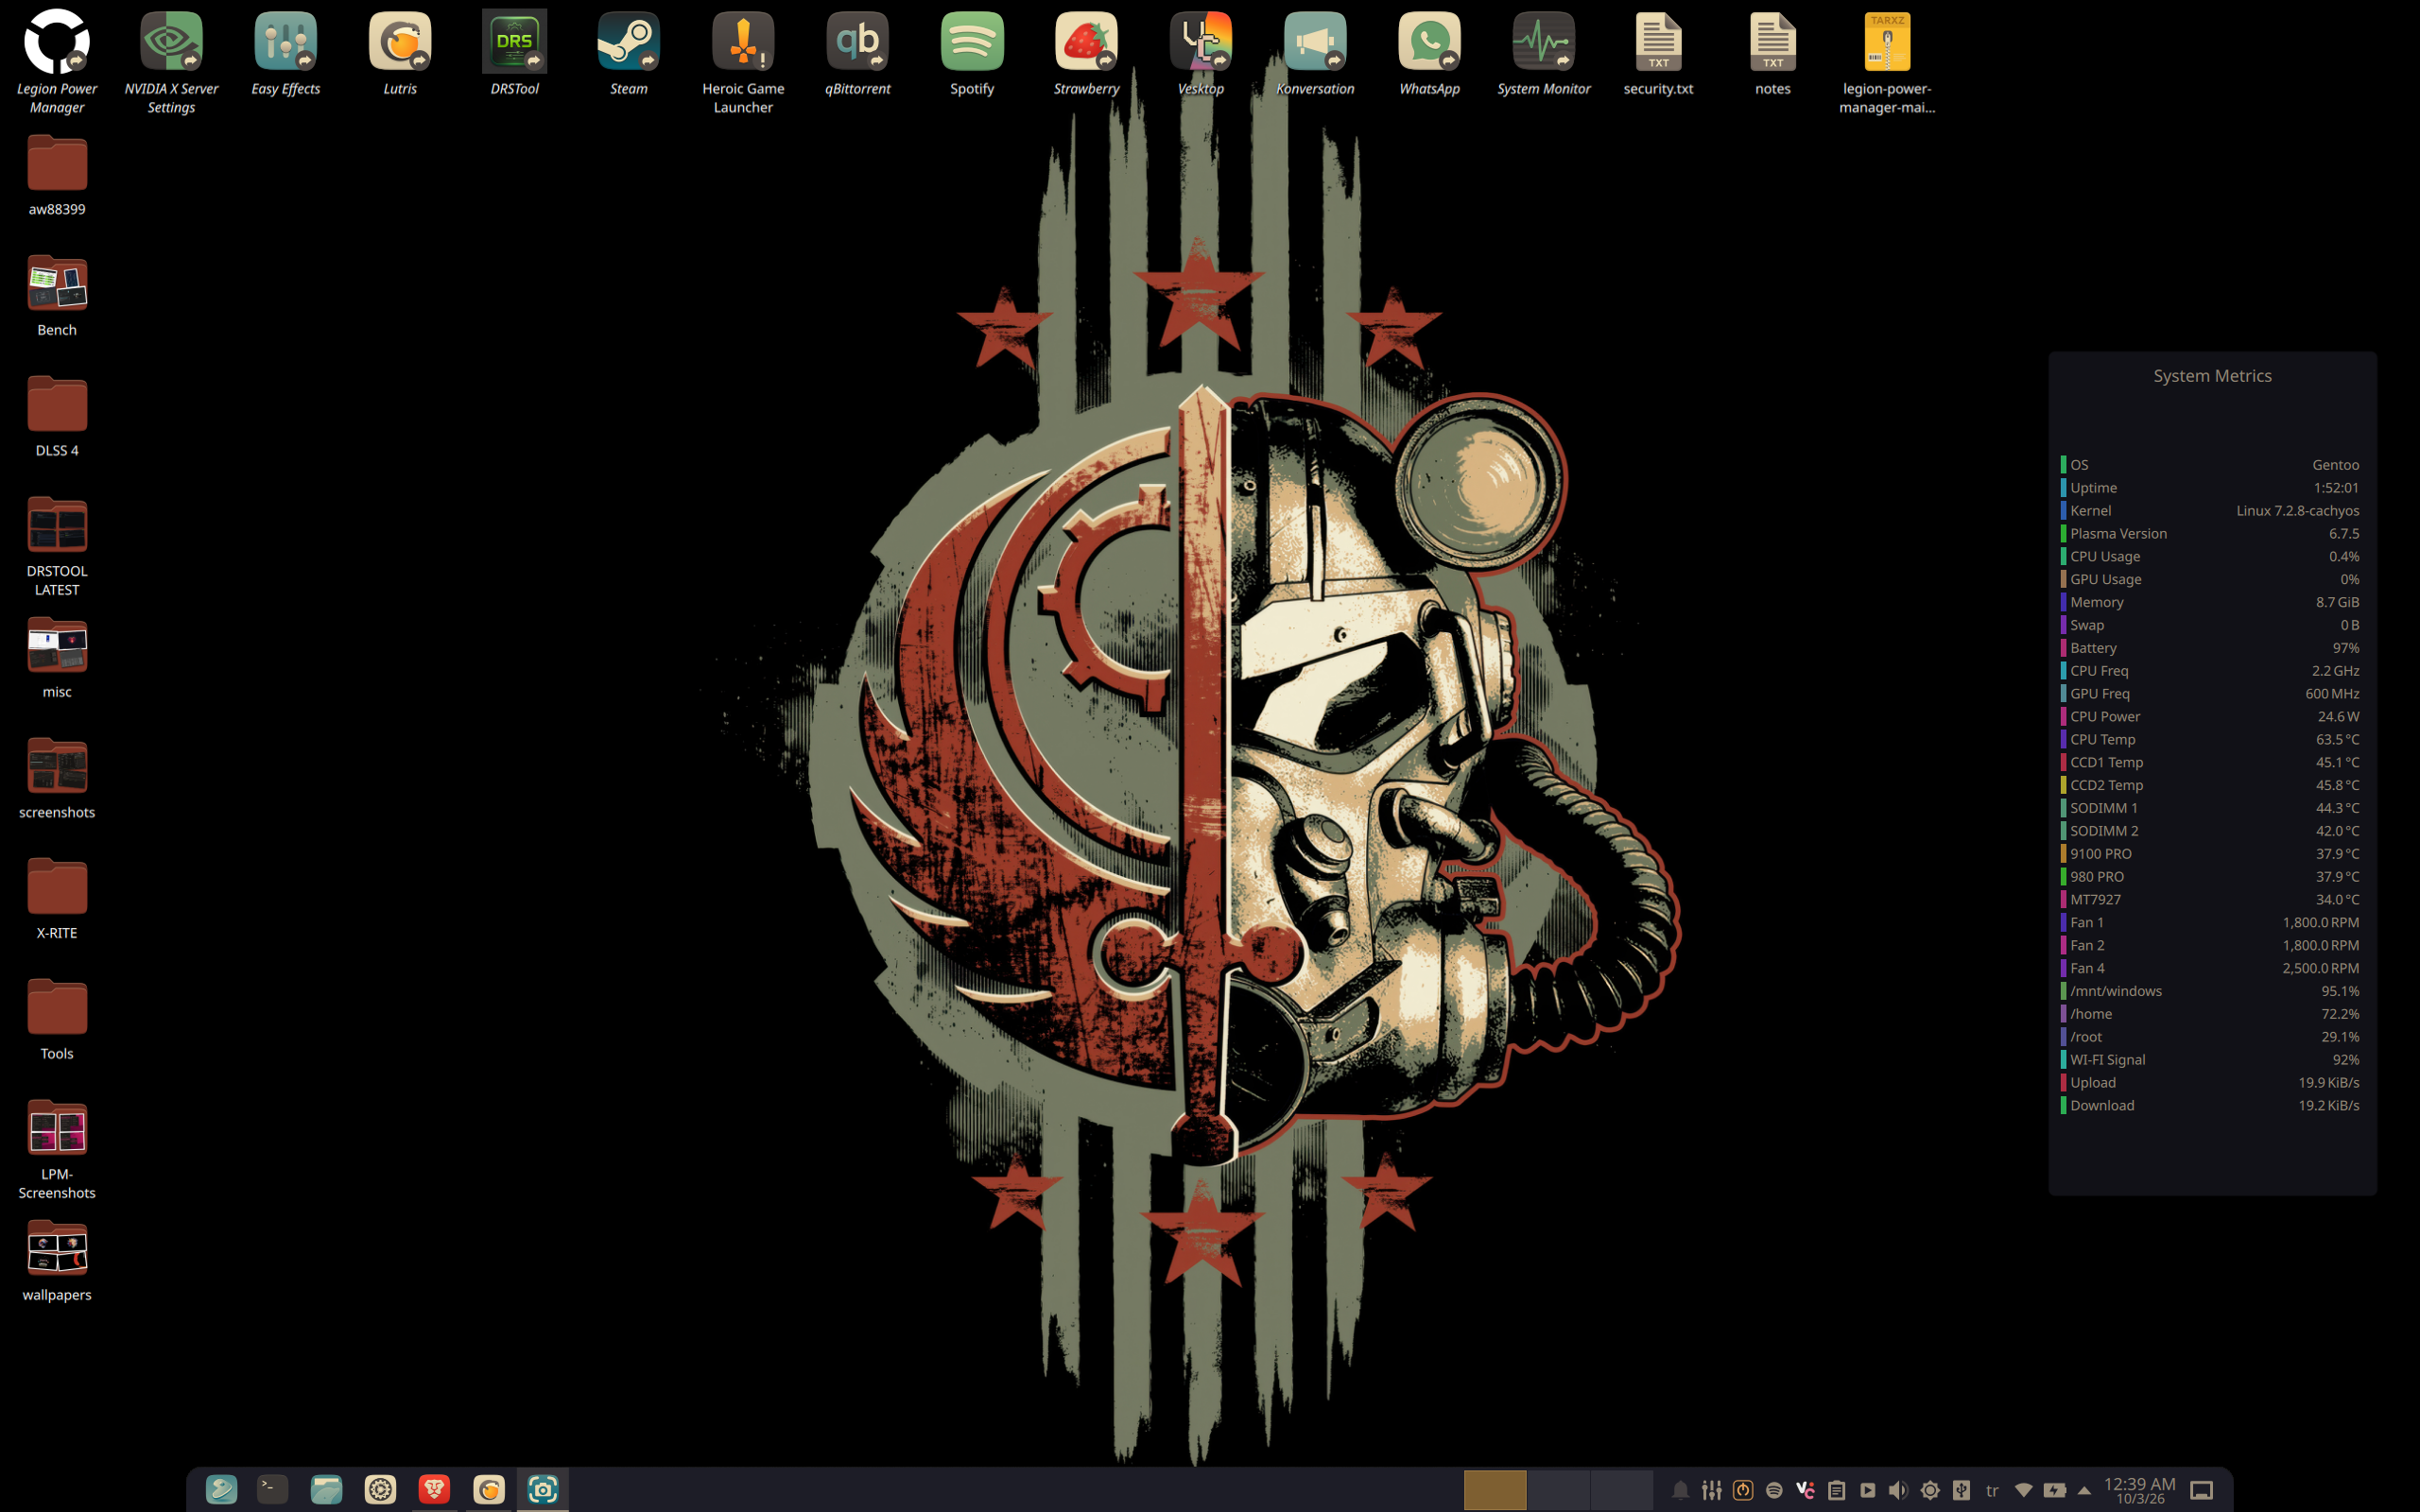This screenshot has height=1512, width=2420.
Task: Open the notifications bell in the tray
Action: [1680, 1490]
